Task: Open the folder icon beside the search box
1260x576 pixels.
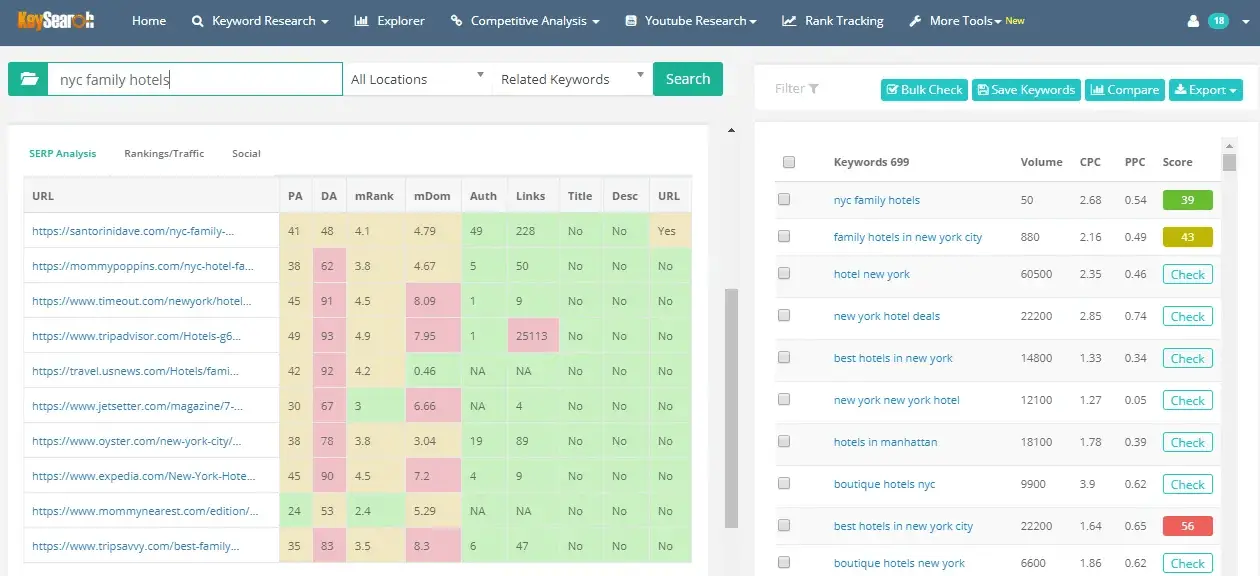Action: [28, 79]
